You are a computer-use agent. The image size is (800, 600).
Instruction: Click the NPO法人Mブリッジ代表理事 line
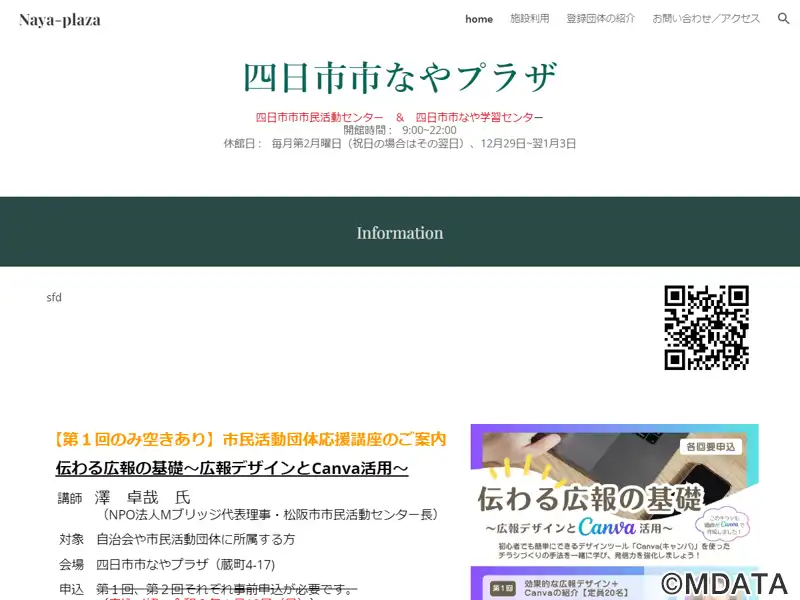(x=269, y=514)
